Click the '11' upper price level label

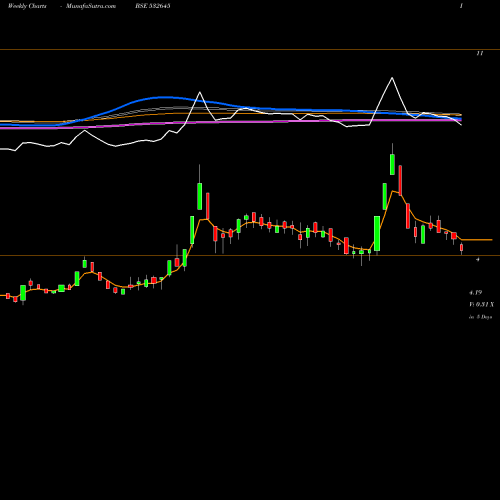pyautogui.click(x=480, y=53)
